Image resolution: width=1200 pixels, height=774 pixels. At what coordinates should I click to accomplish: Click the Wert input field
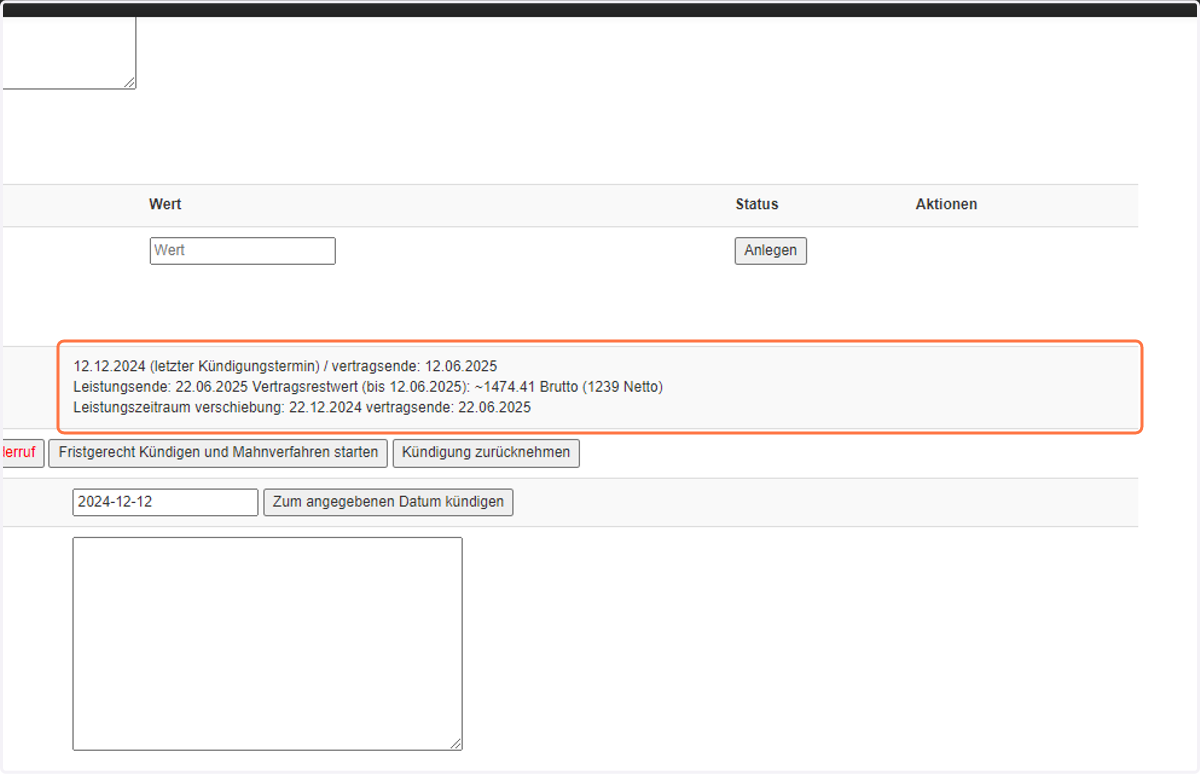(x=242, y=250)
